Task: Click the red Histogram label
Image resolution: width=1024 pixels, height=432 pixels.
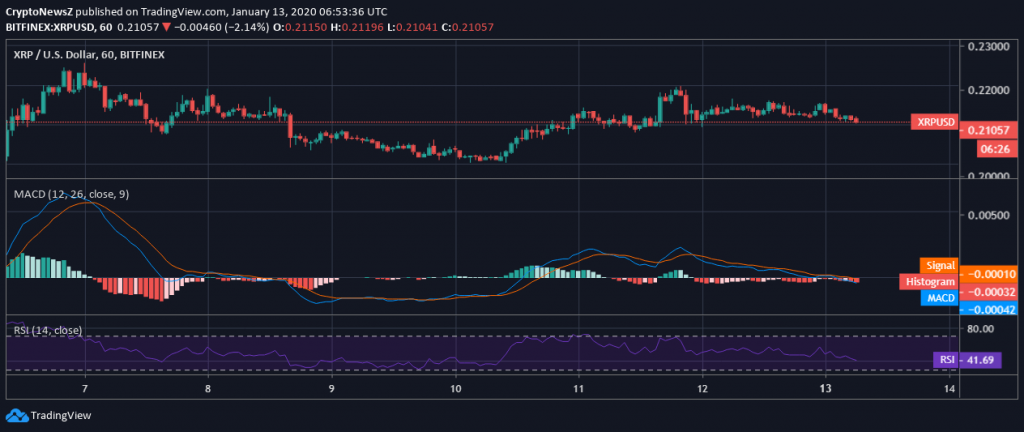Action: pyautogui.click(x=929, y=282)
